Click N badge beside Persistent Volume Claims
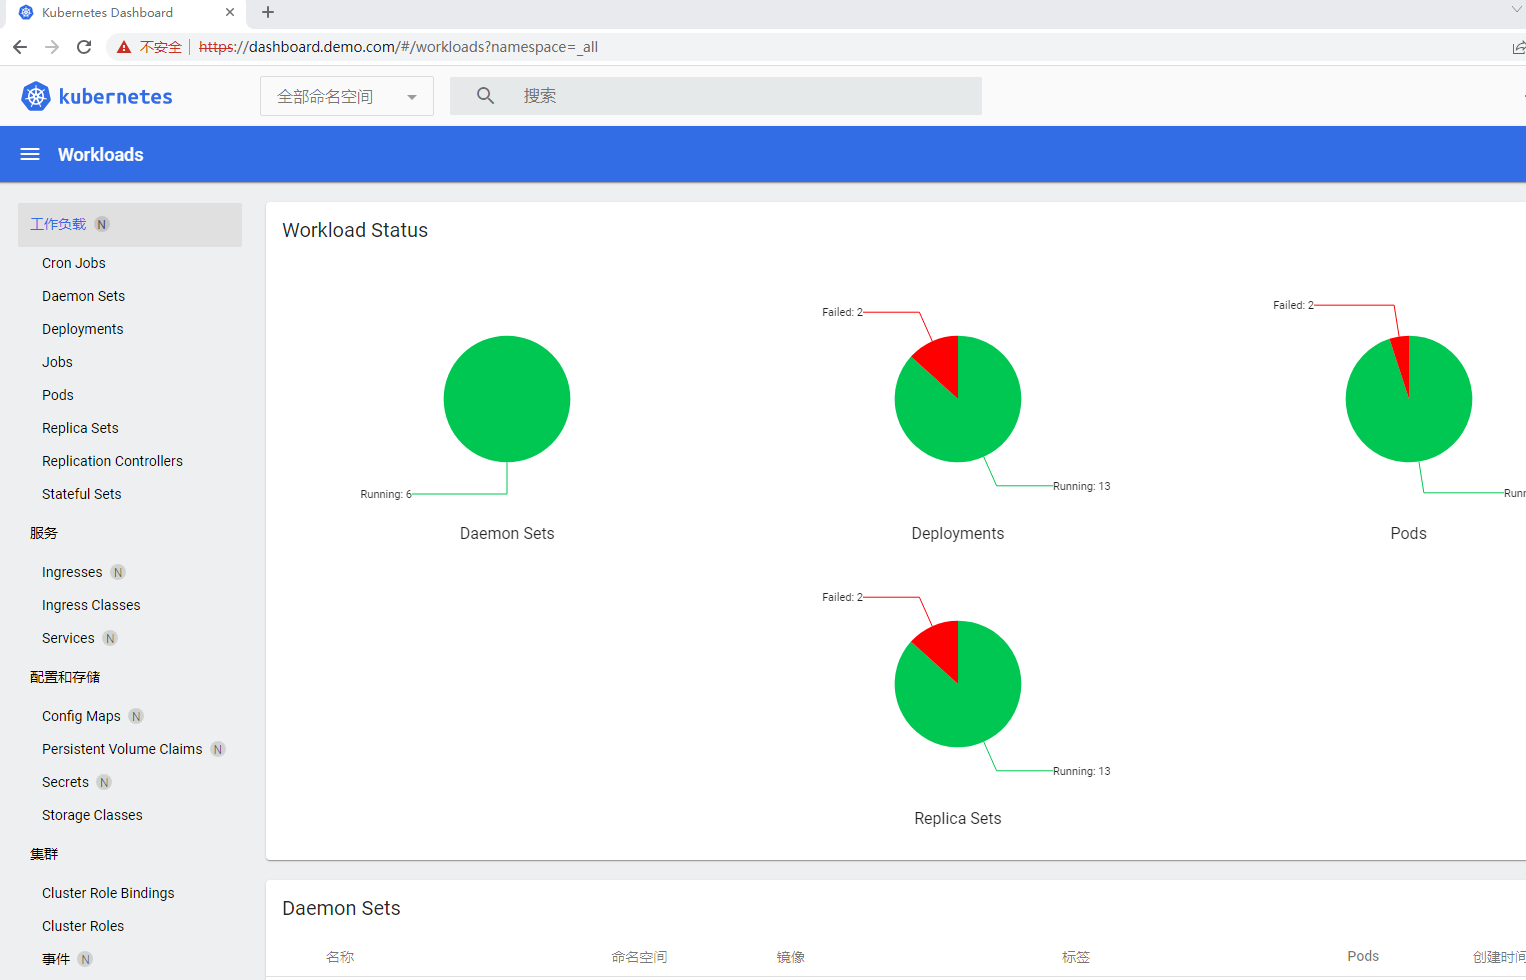 pos(218,749)
